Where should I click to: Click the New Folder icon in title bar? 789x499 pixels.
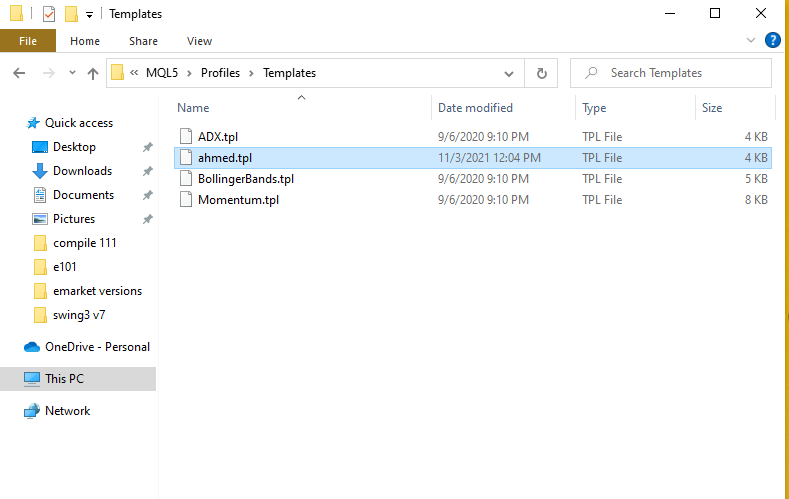click(71, 14)
